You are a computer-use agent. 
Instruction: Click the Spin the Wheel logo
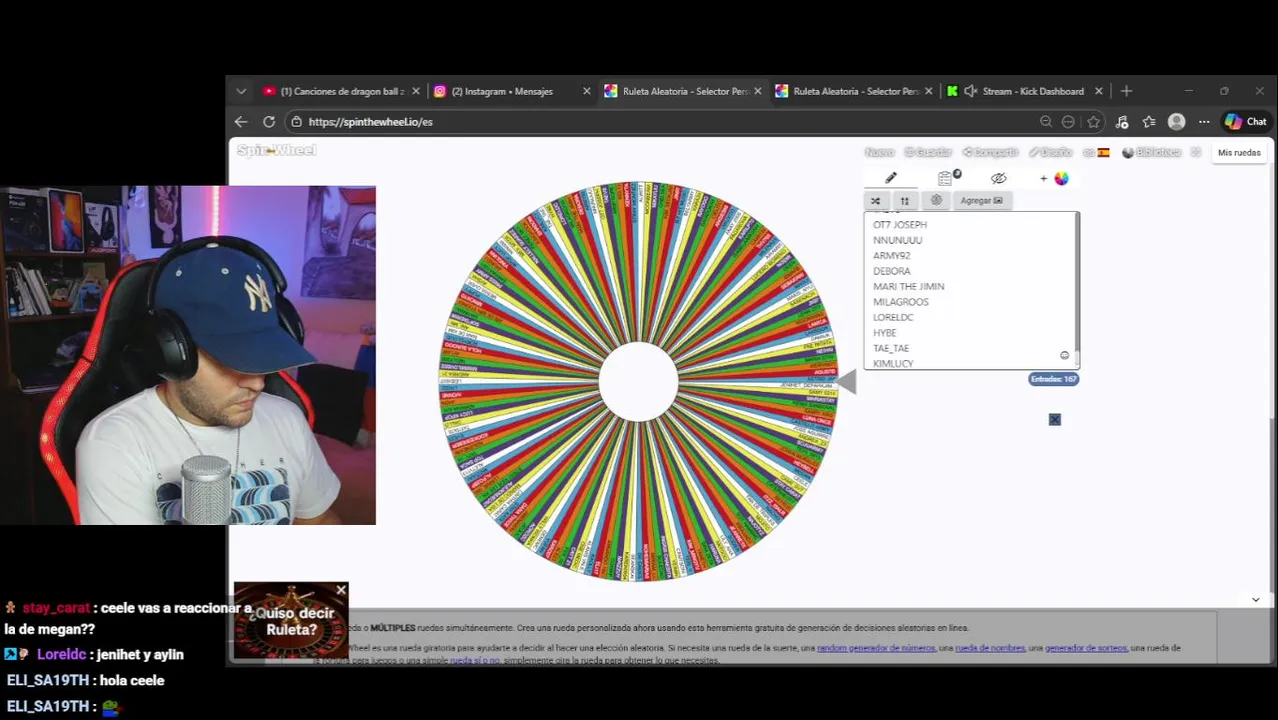click(x=277, y=150)
